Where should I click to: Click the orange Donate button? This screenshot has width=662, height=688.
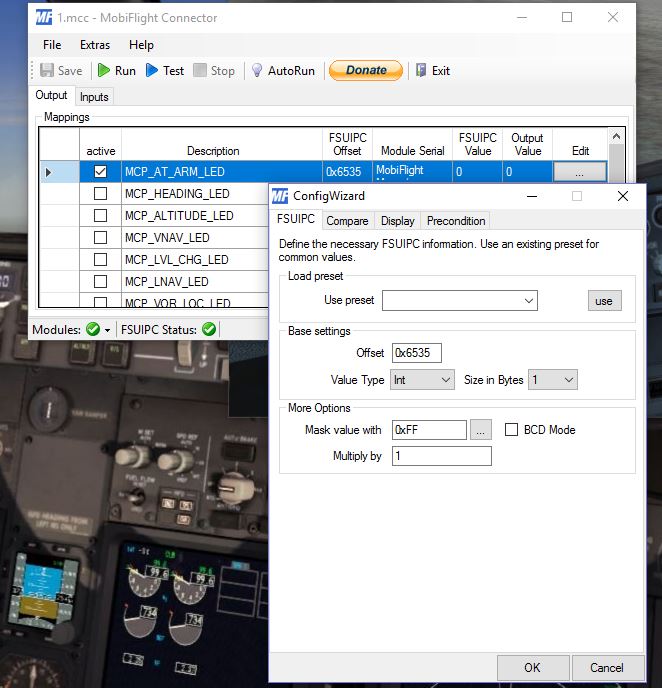pyautogui.click(x=365, y=70)
